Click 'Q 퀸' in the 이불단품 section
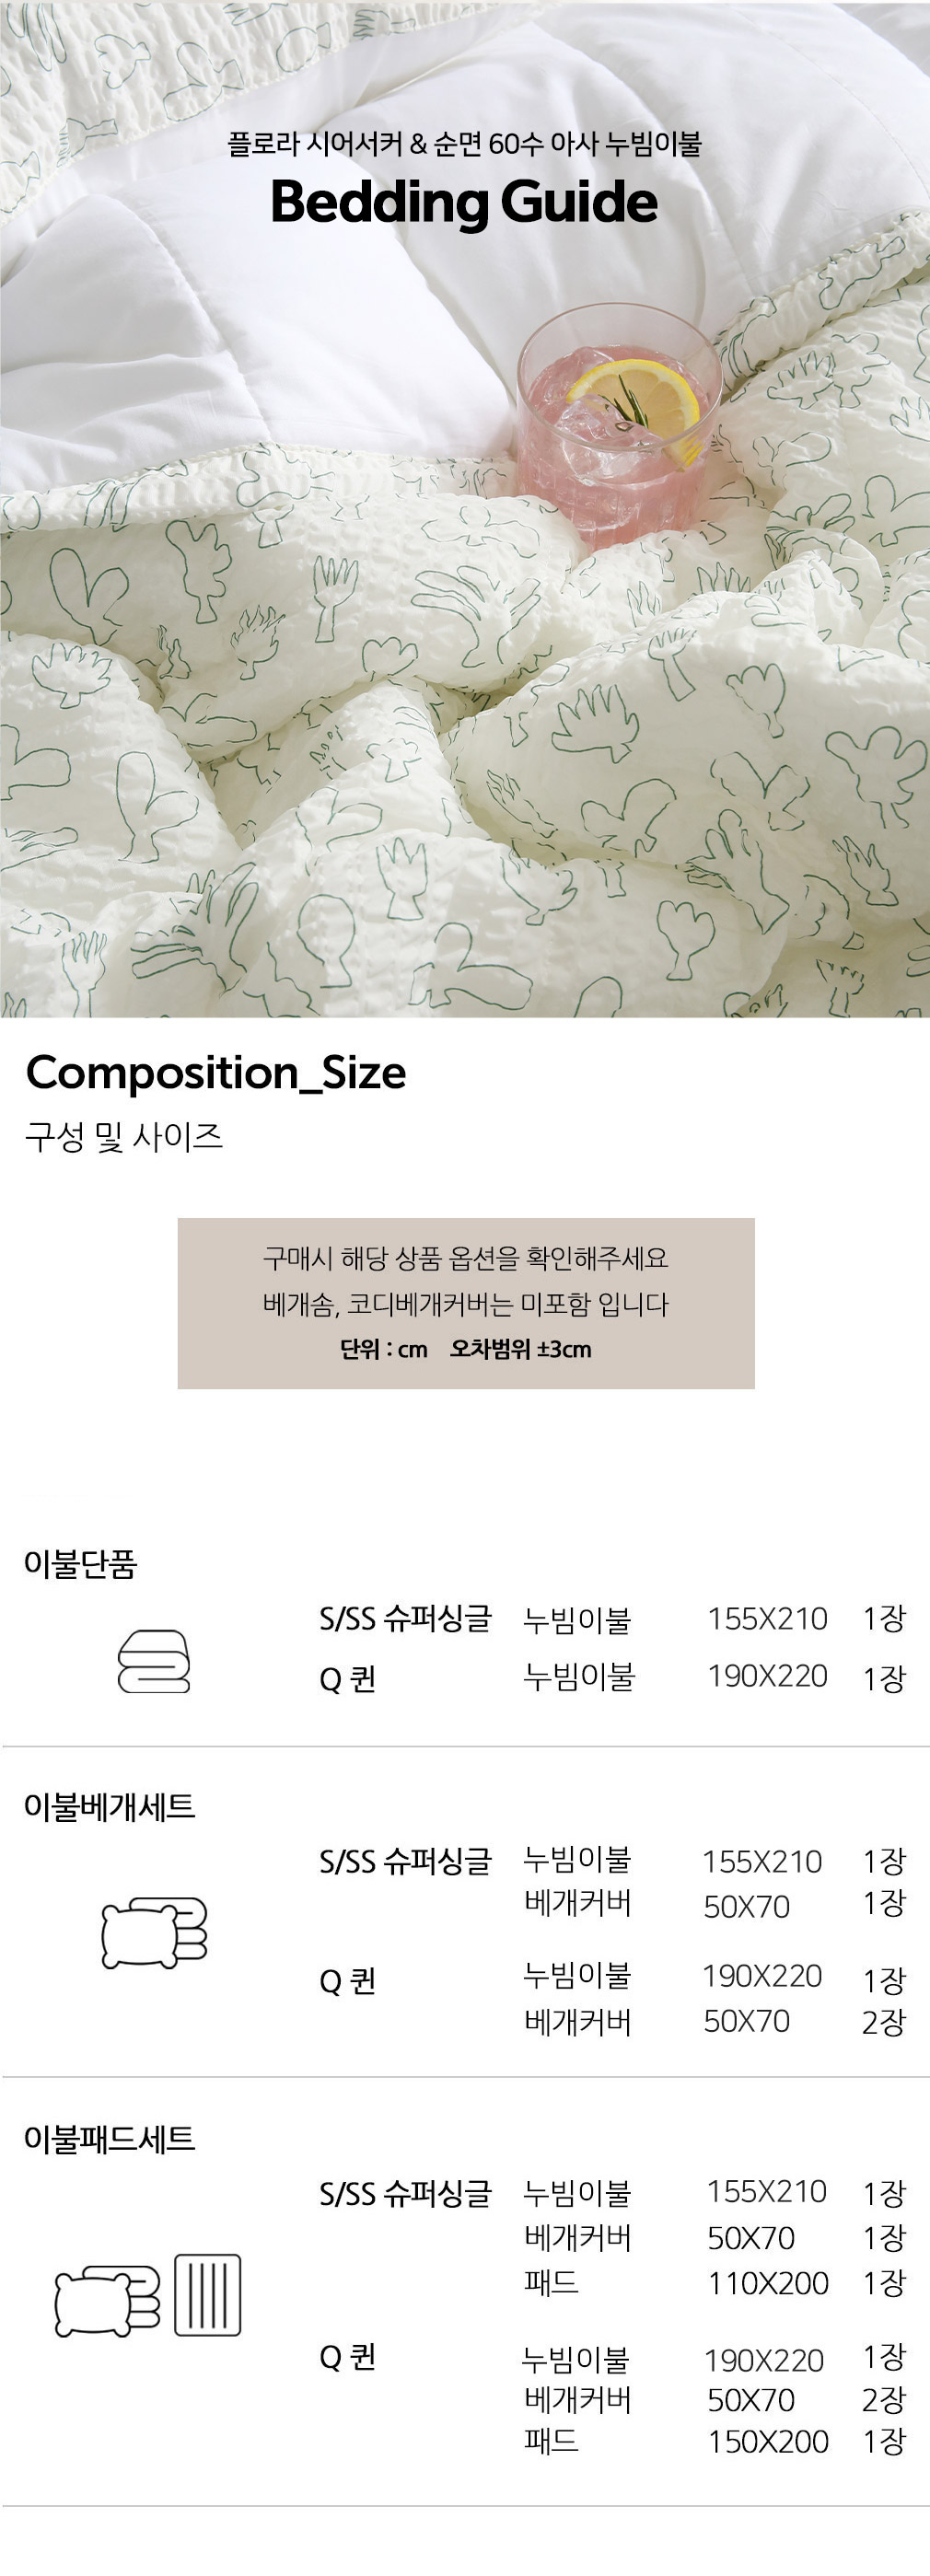 click(347, 1679)
